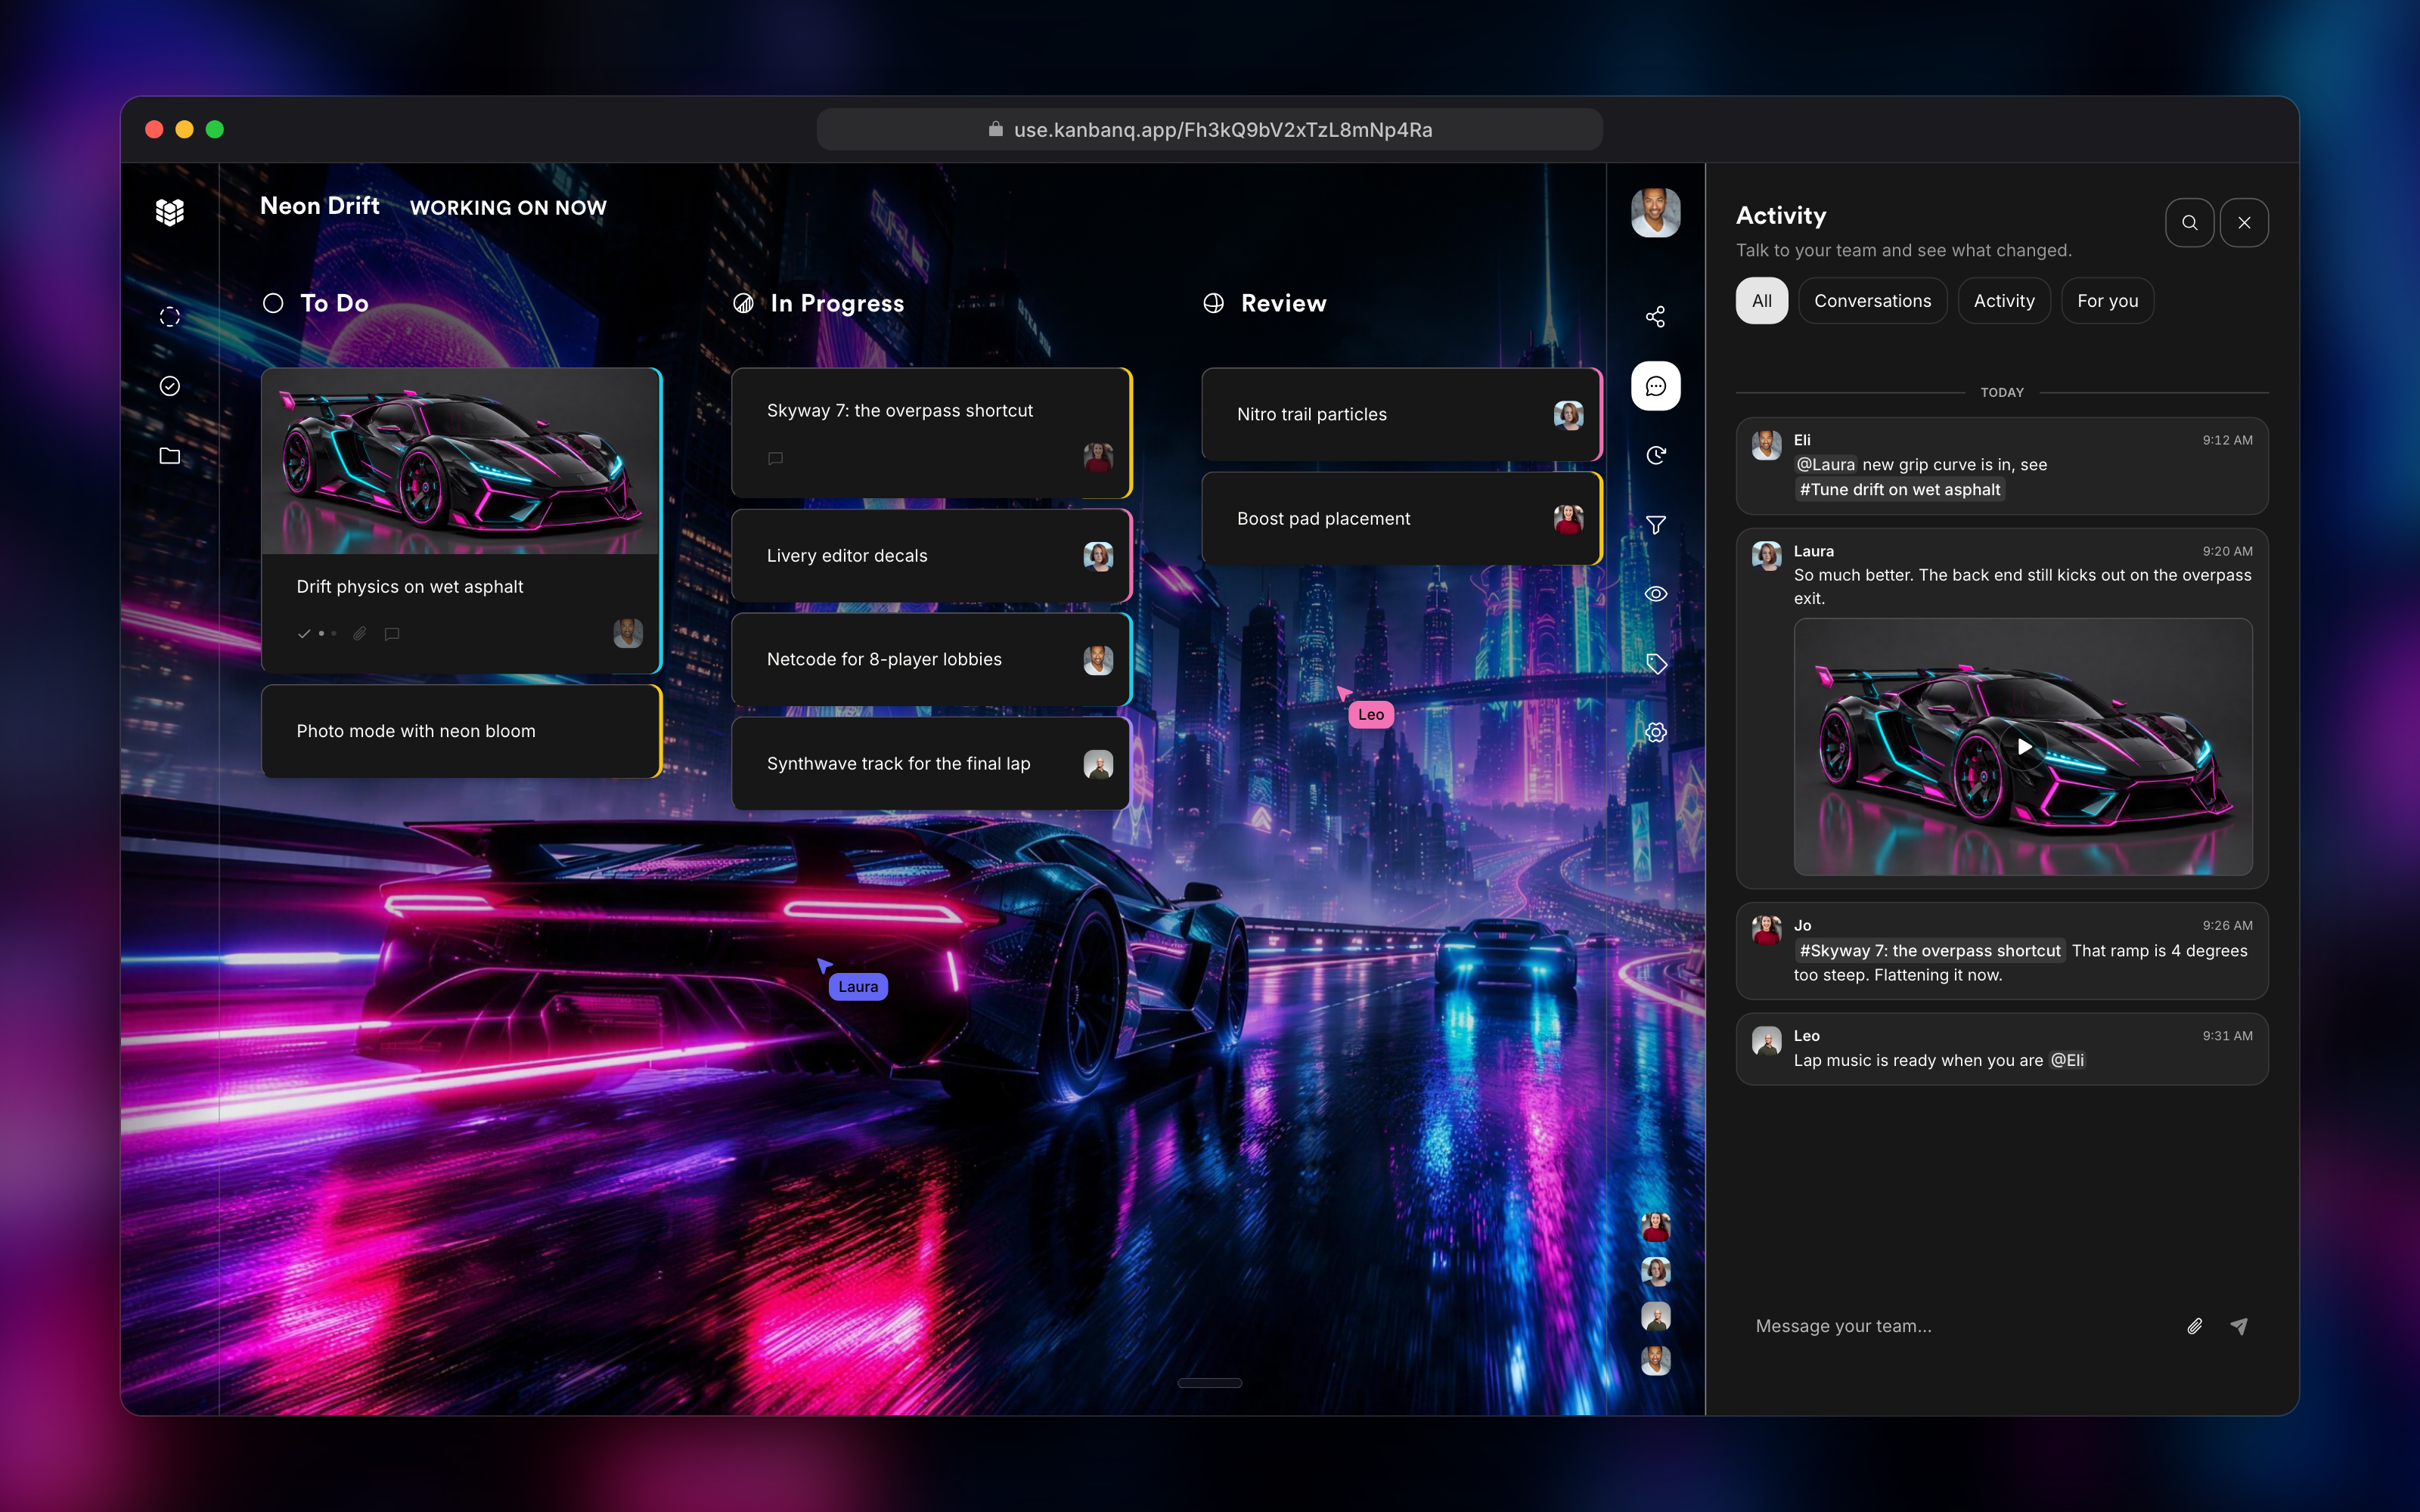Click the Review column status icon
The image size is (2420, 1512).
tap(1213, 303)
